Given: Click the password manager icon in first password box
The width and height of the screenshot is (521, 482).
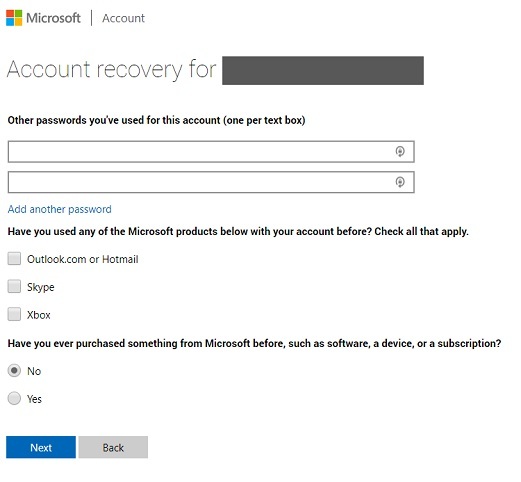Looking at the screenshot, I should [400, 152].
